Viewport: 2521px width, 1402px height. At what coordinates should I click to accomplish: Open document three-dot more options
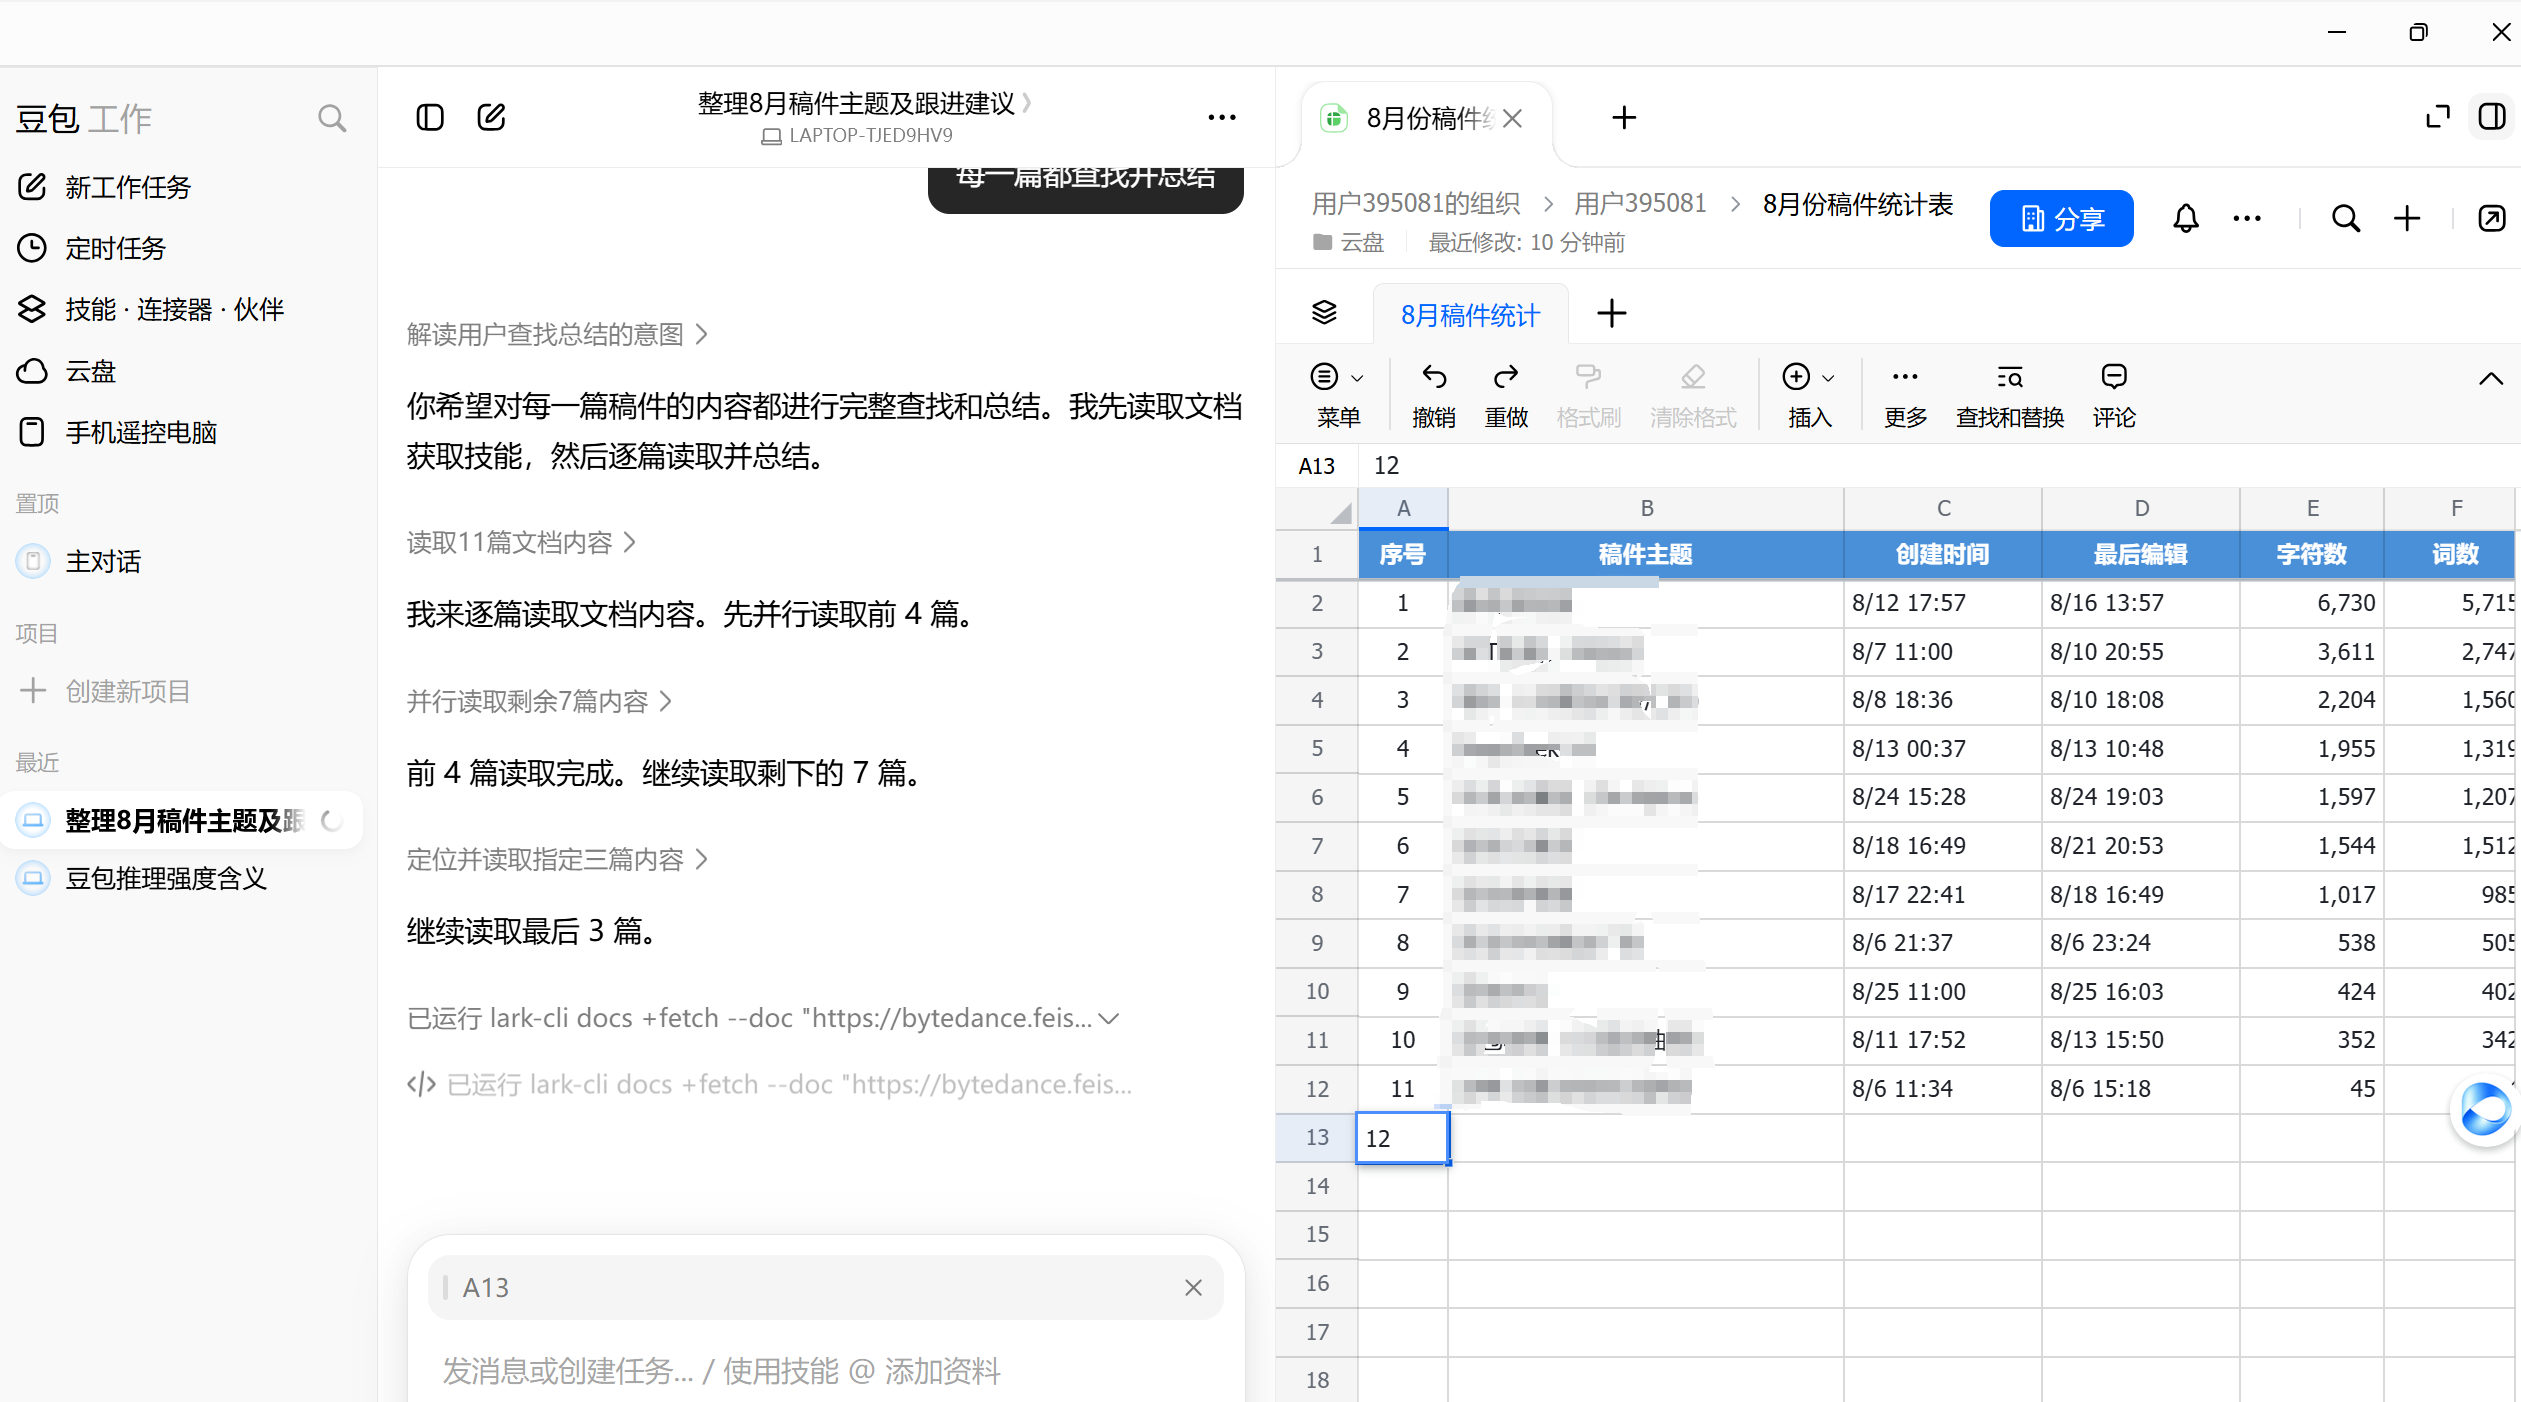click(x=2247, y=218)
